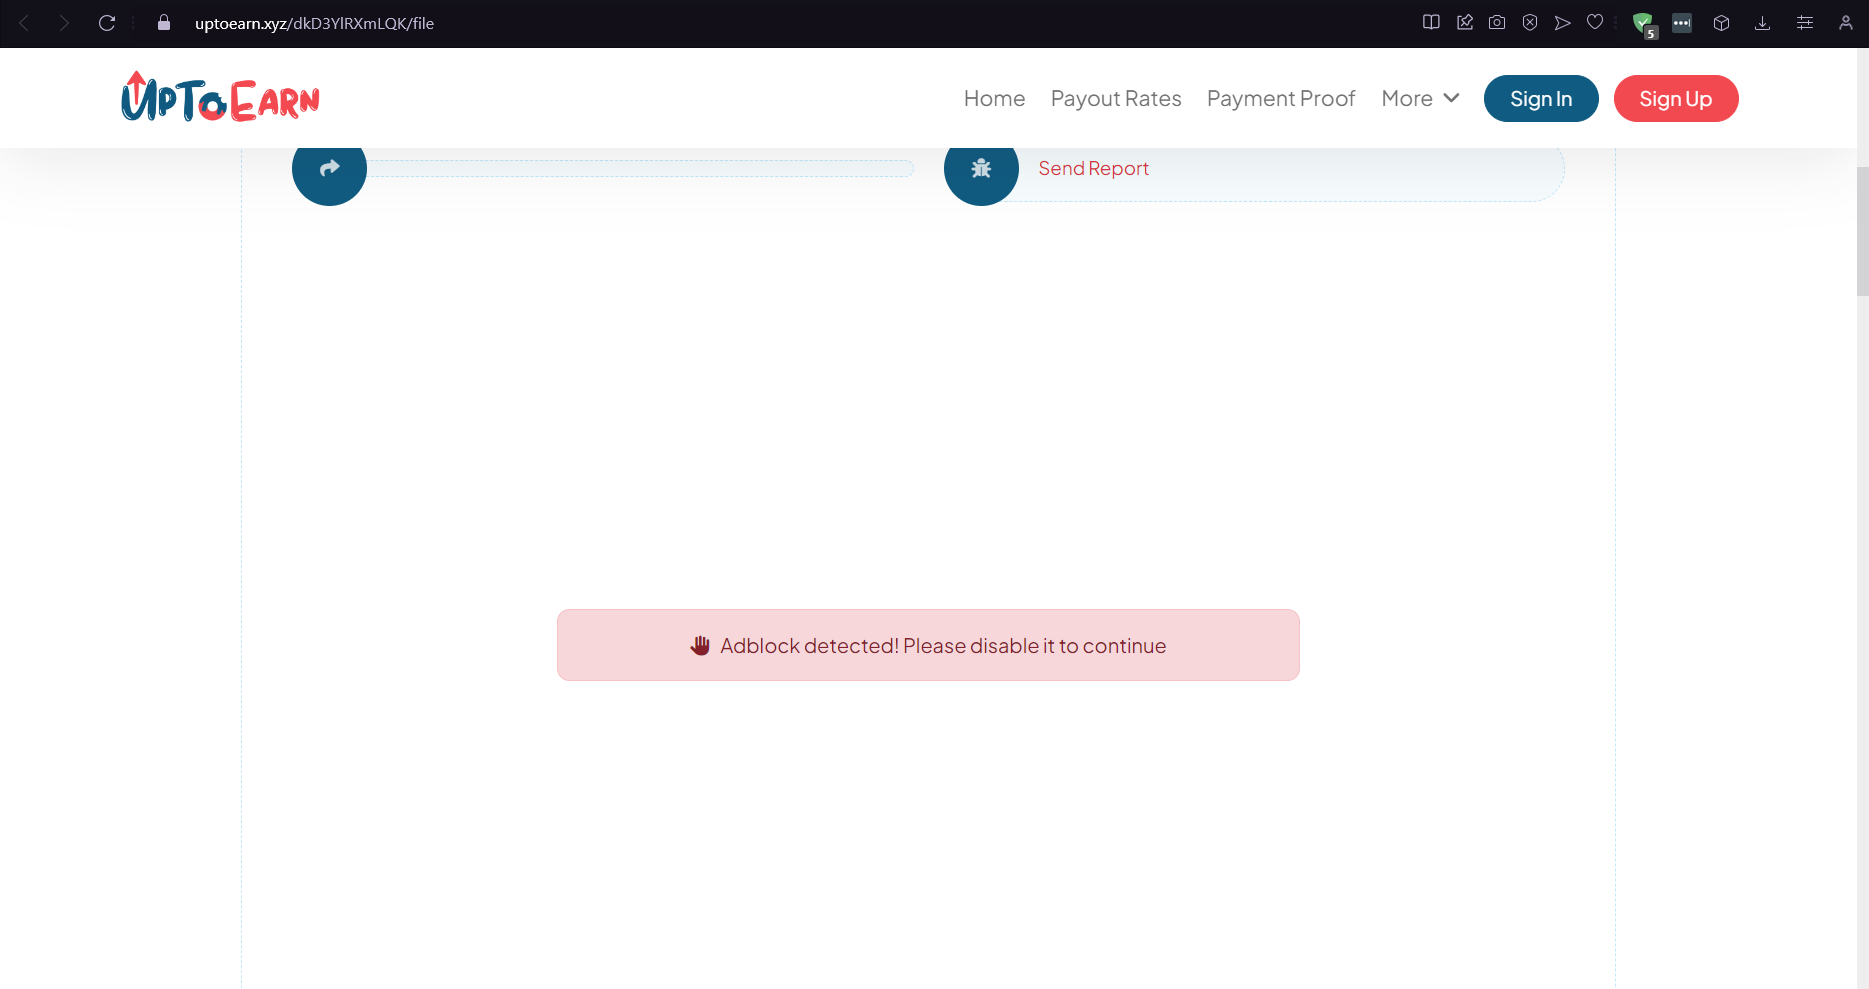Click the cube-shaped extensions icon
The image size is (1869, 989).
(1722, 22)
